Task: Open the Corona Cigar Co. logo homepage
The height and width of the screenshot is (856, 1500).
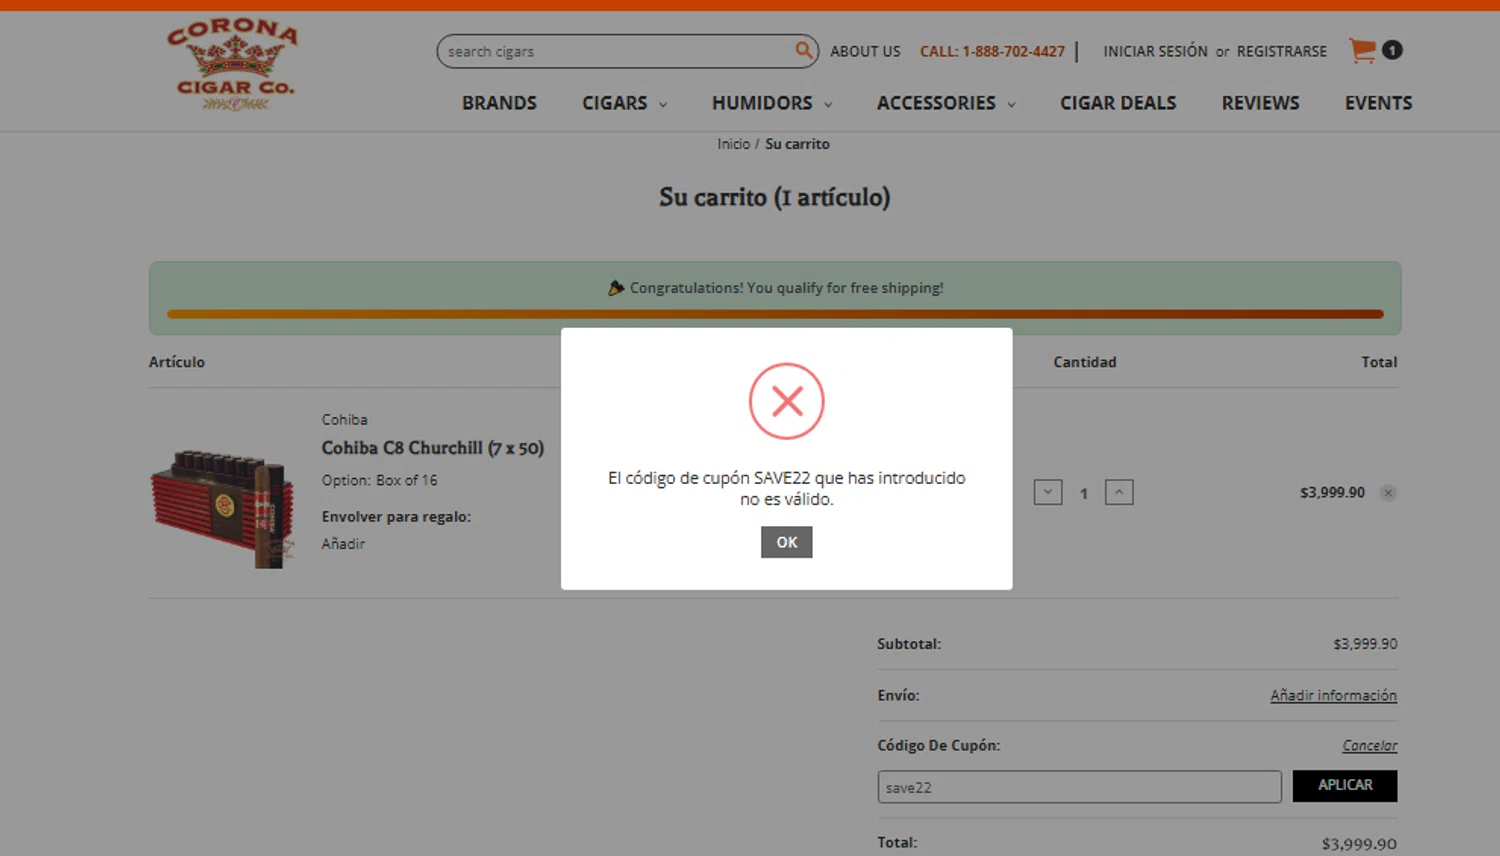Action: [233, 65]
